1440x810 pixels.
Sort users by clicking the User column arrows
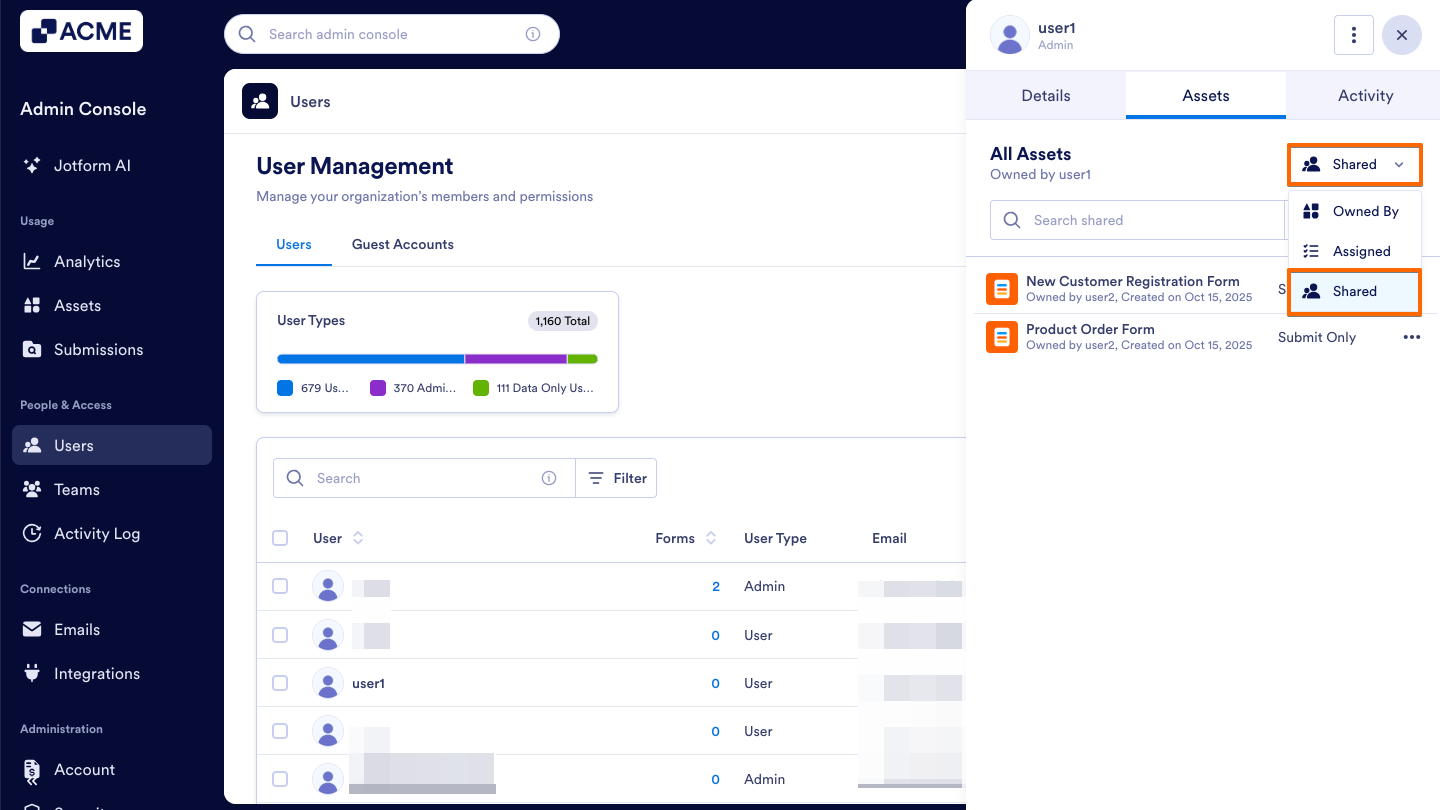click(x=357, y=537)
